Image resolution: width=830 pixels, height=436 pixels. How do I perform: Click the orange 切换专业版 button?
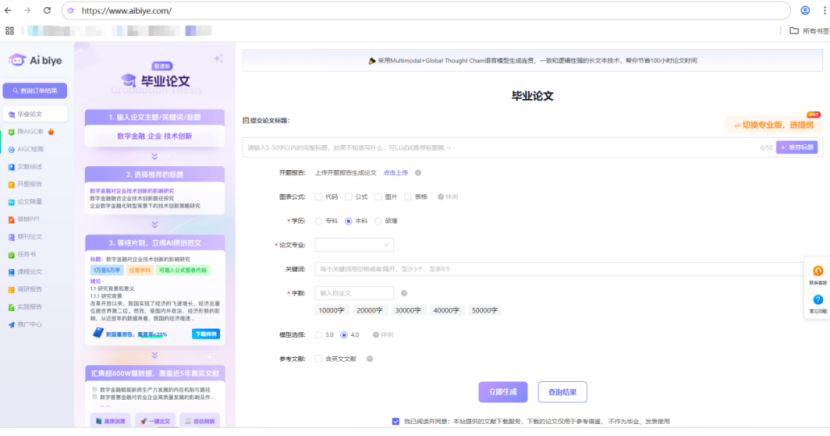click(773, 125)
